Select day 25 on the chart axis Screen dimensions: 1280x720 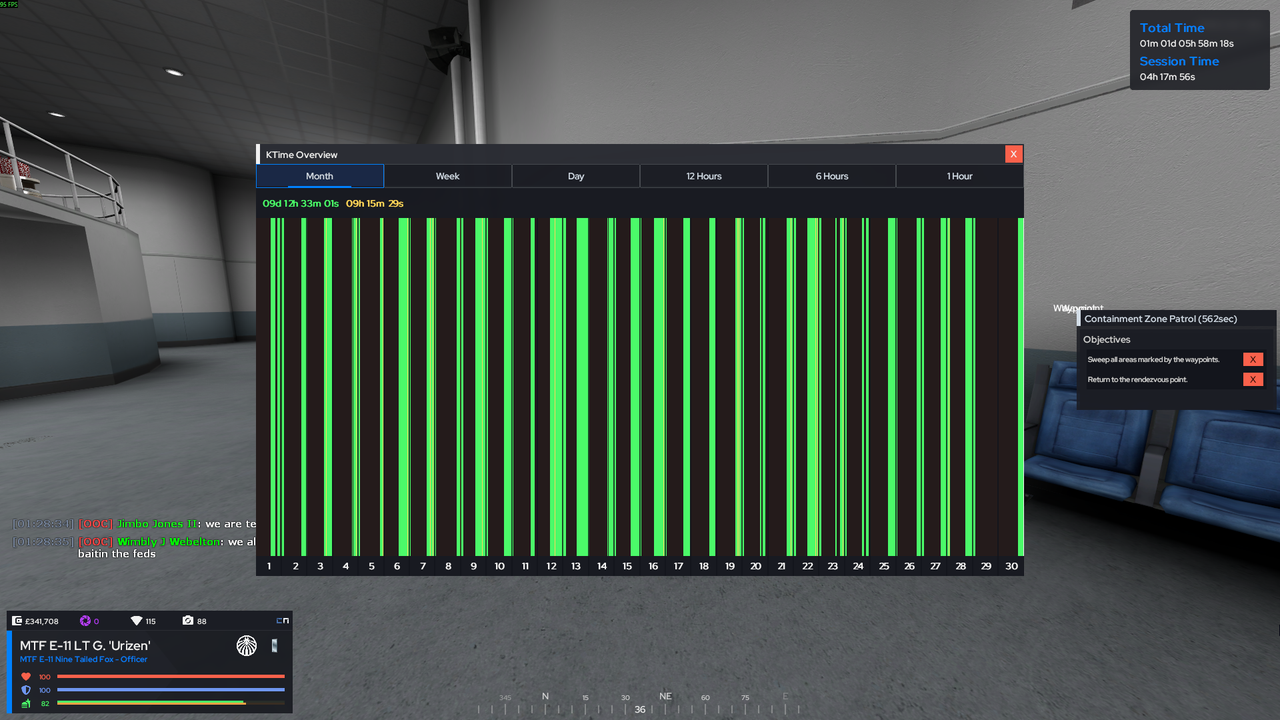tap(884, 567)
